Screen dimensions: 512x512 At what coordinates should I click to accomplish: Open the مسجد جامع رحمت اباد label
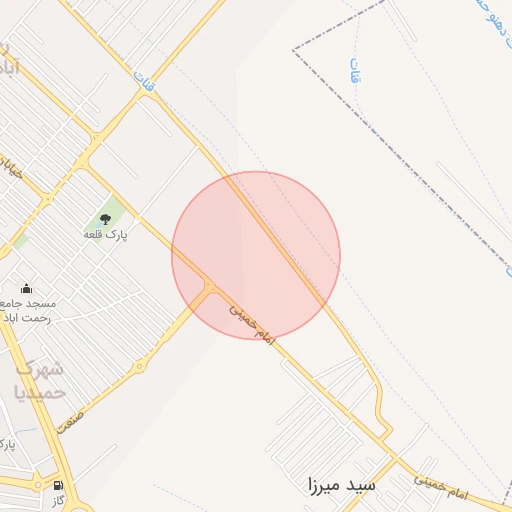coord(26,311)
